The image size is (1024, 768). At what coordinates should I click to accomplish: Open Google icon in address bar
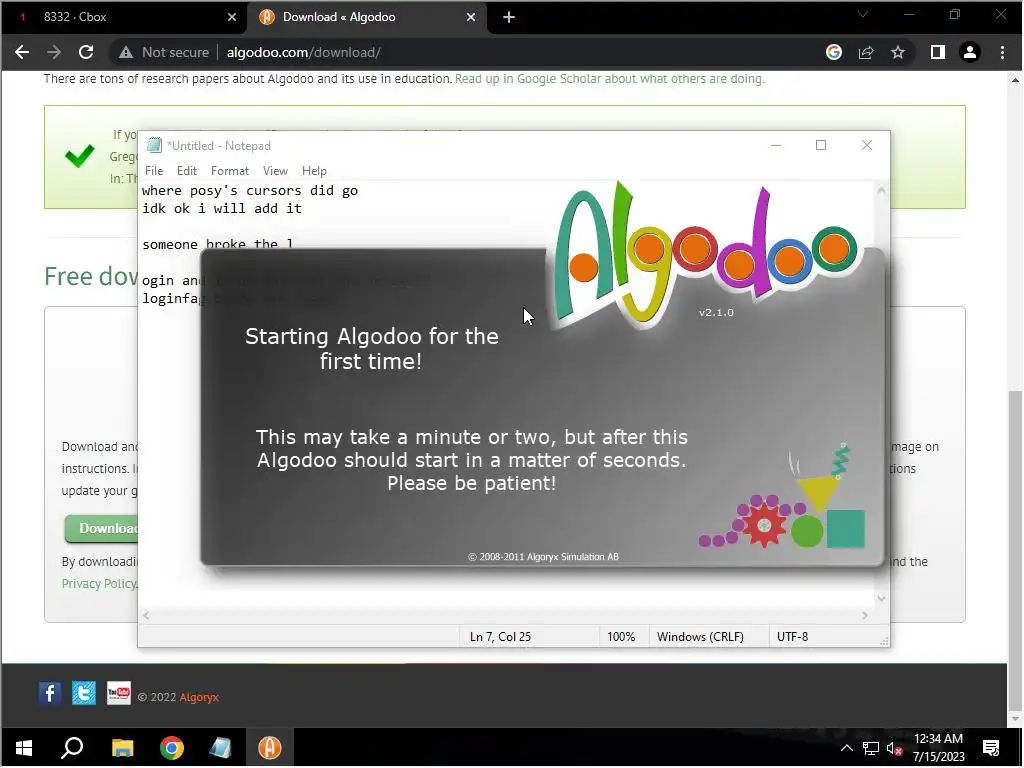pyautogui.click(x=833, y=52)
